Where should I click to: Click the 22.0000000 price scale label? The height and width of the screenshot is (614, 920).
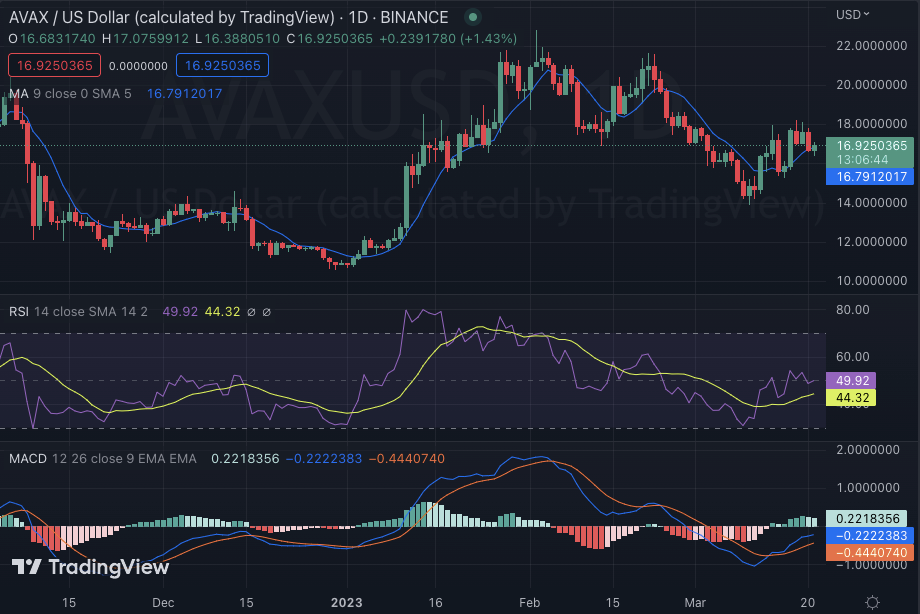871,46
